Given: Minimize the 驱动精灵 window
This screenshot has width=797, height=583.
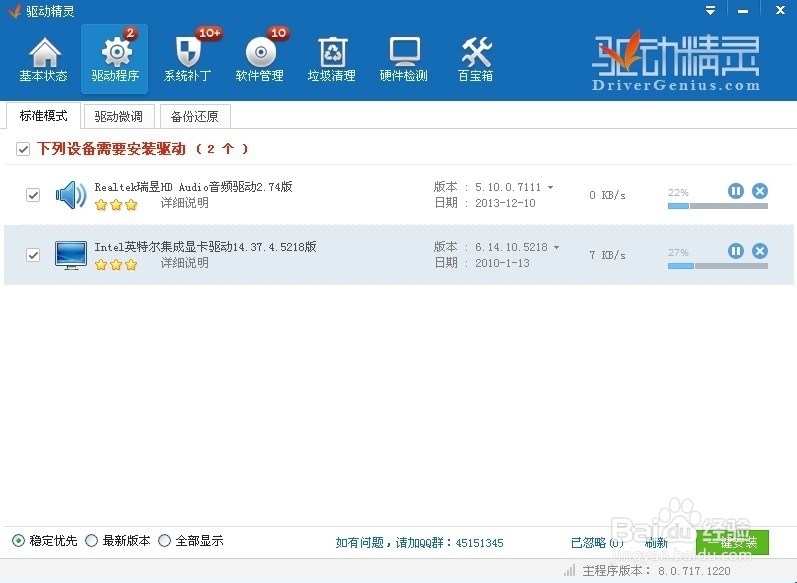Looking at the screenshot, I should (x=743, y=11).
